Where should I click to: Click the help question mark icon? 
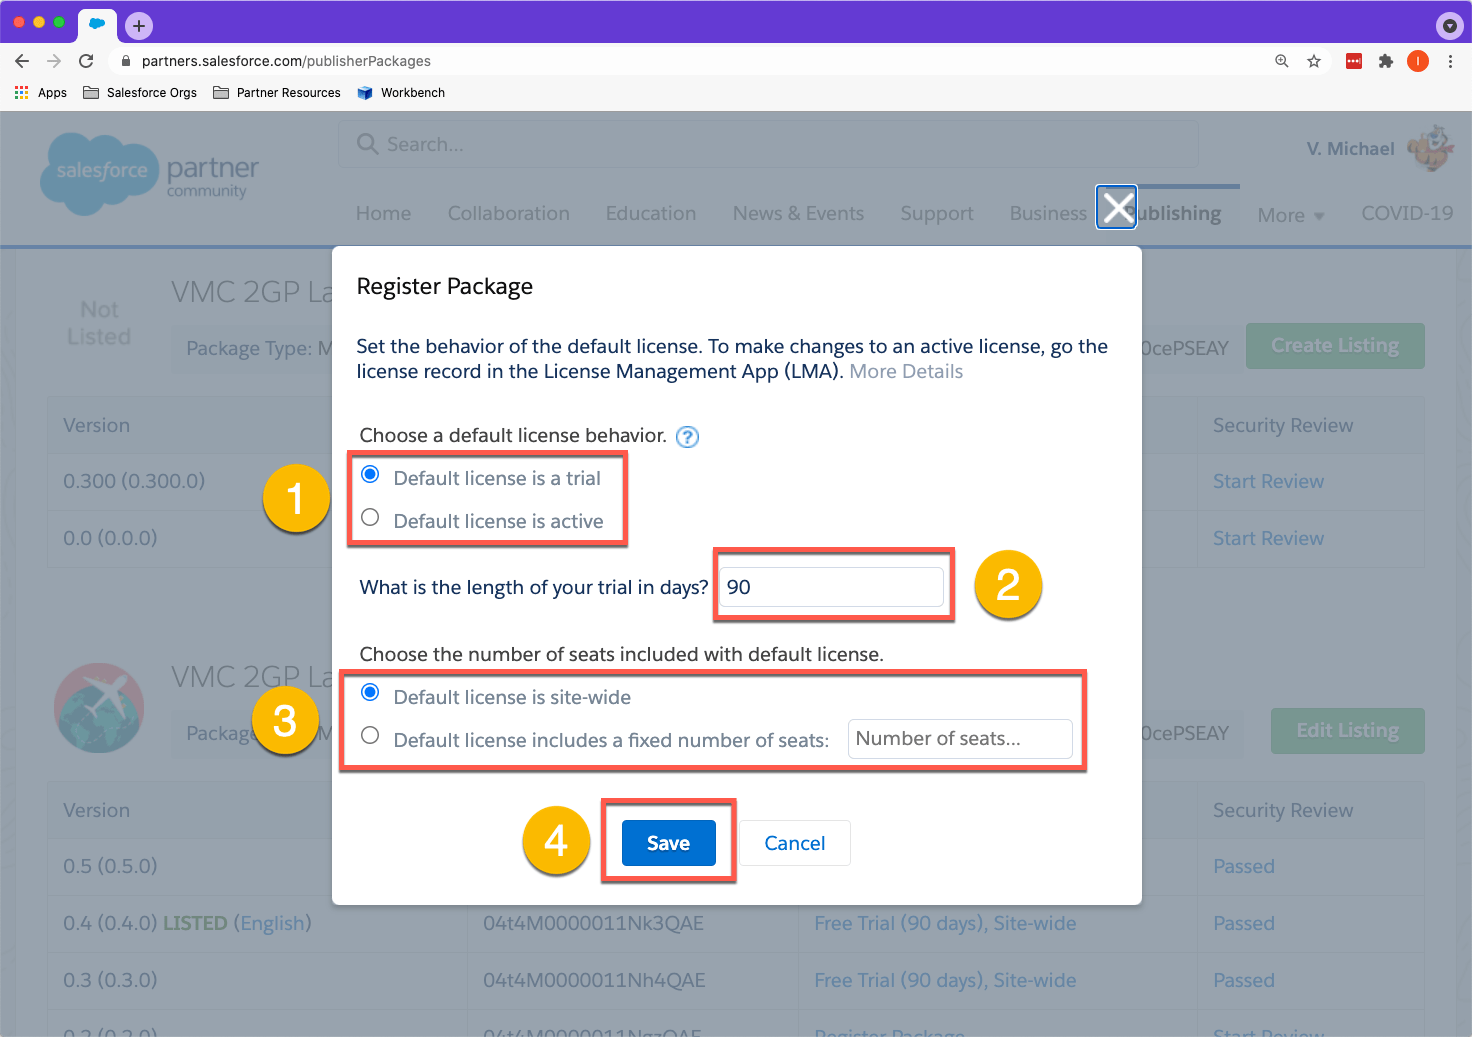[687, 437]
